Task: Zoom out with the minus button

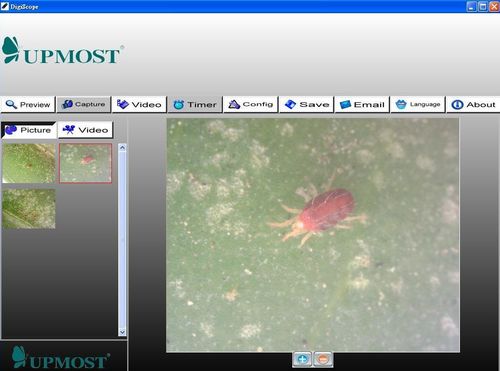Action: point(323,359)
